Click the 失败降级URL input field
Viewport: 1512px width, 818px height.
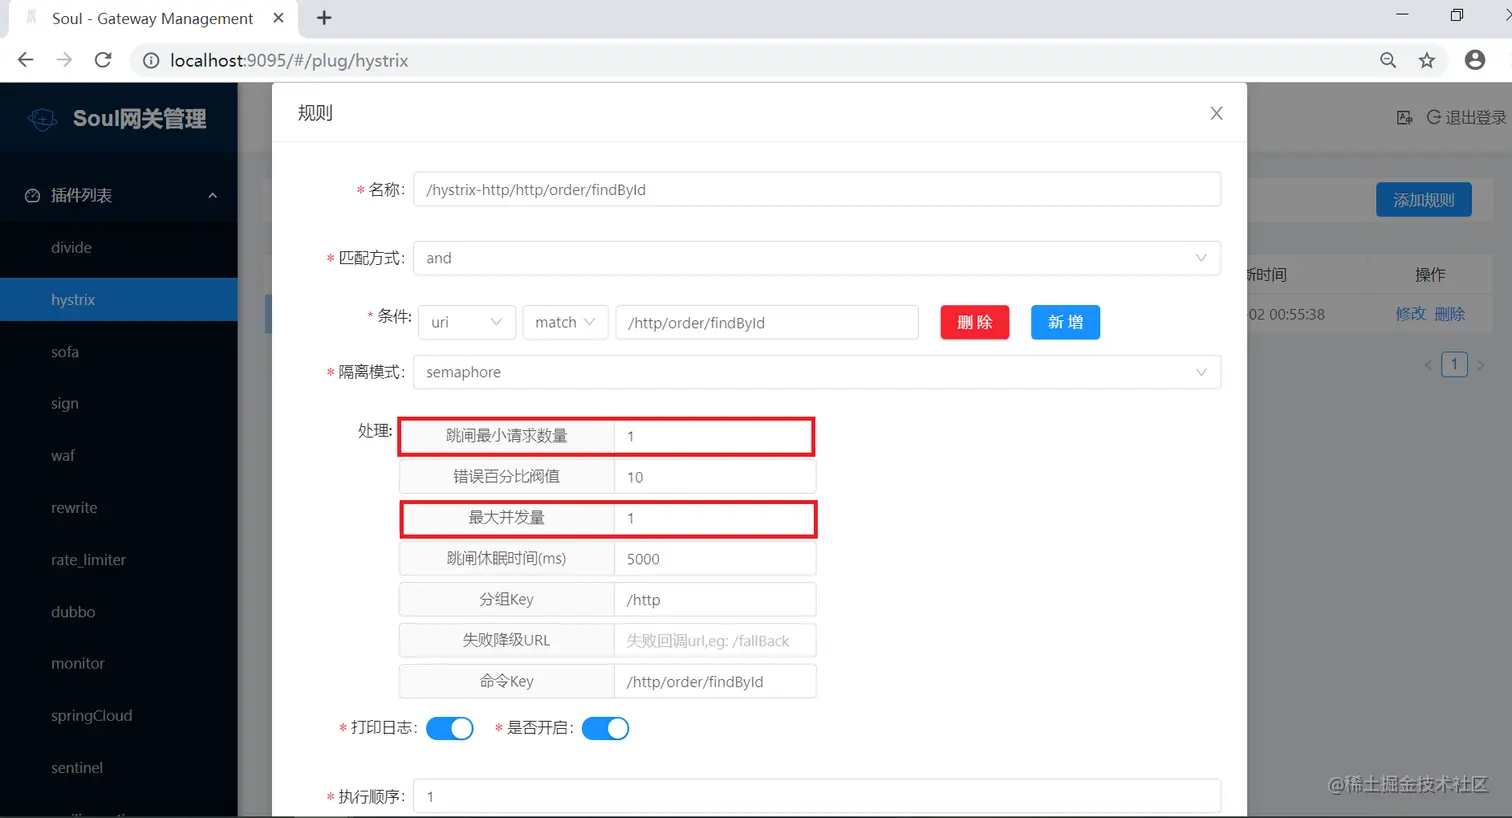click(x=715, y=641)
